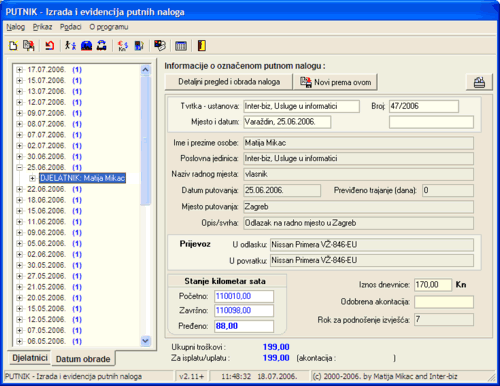Click the tree scrollbar up arrow

point(145,70)
